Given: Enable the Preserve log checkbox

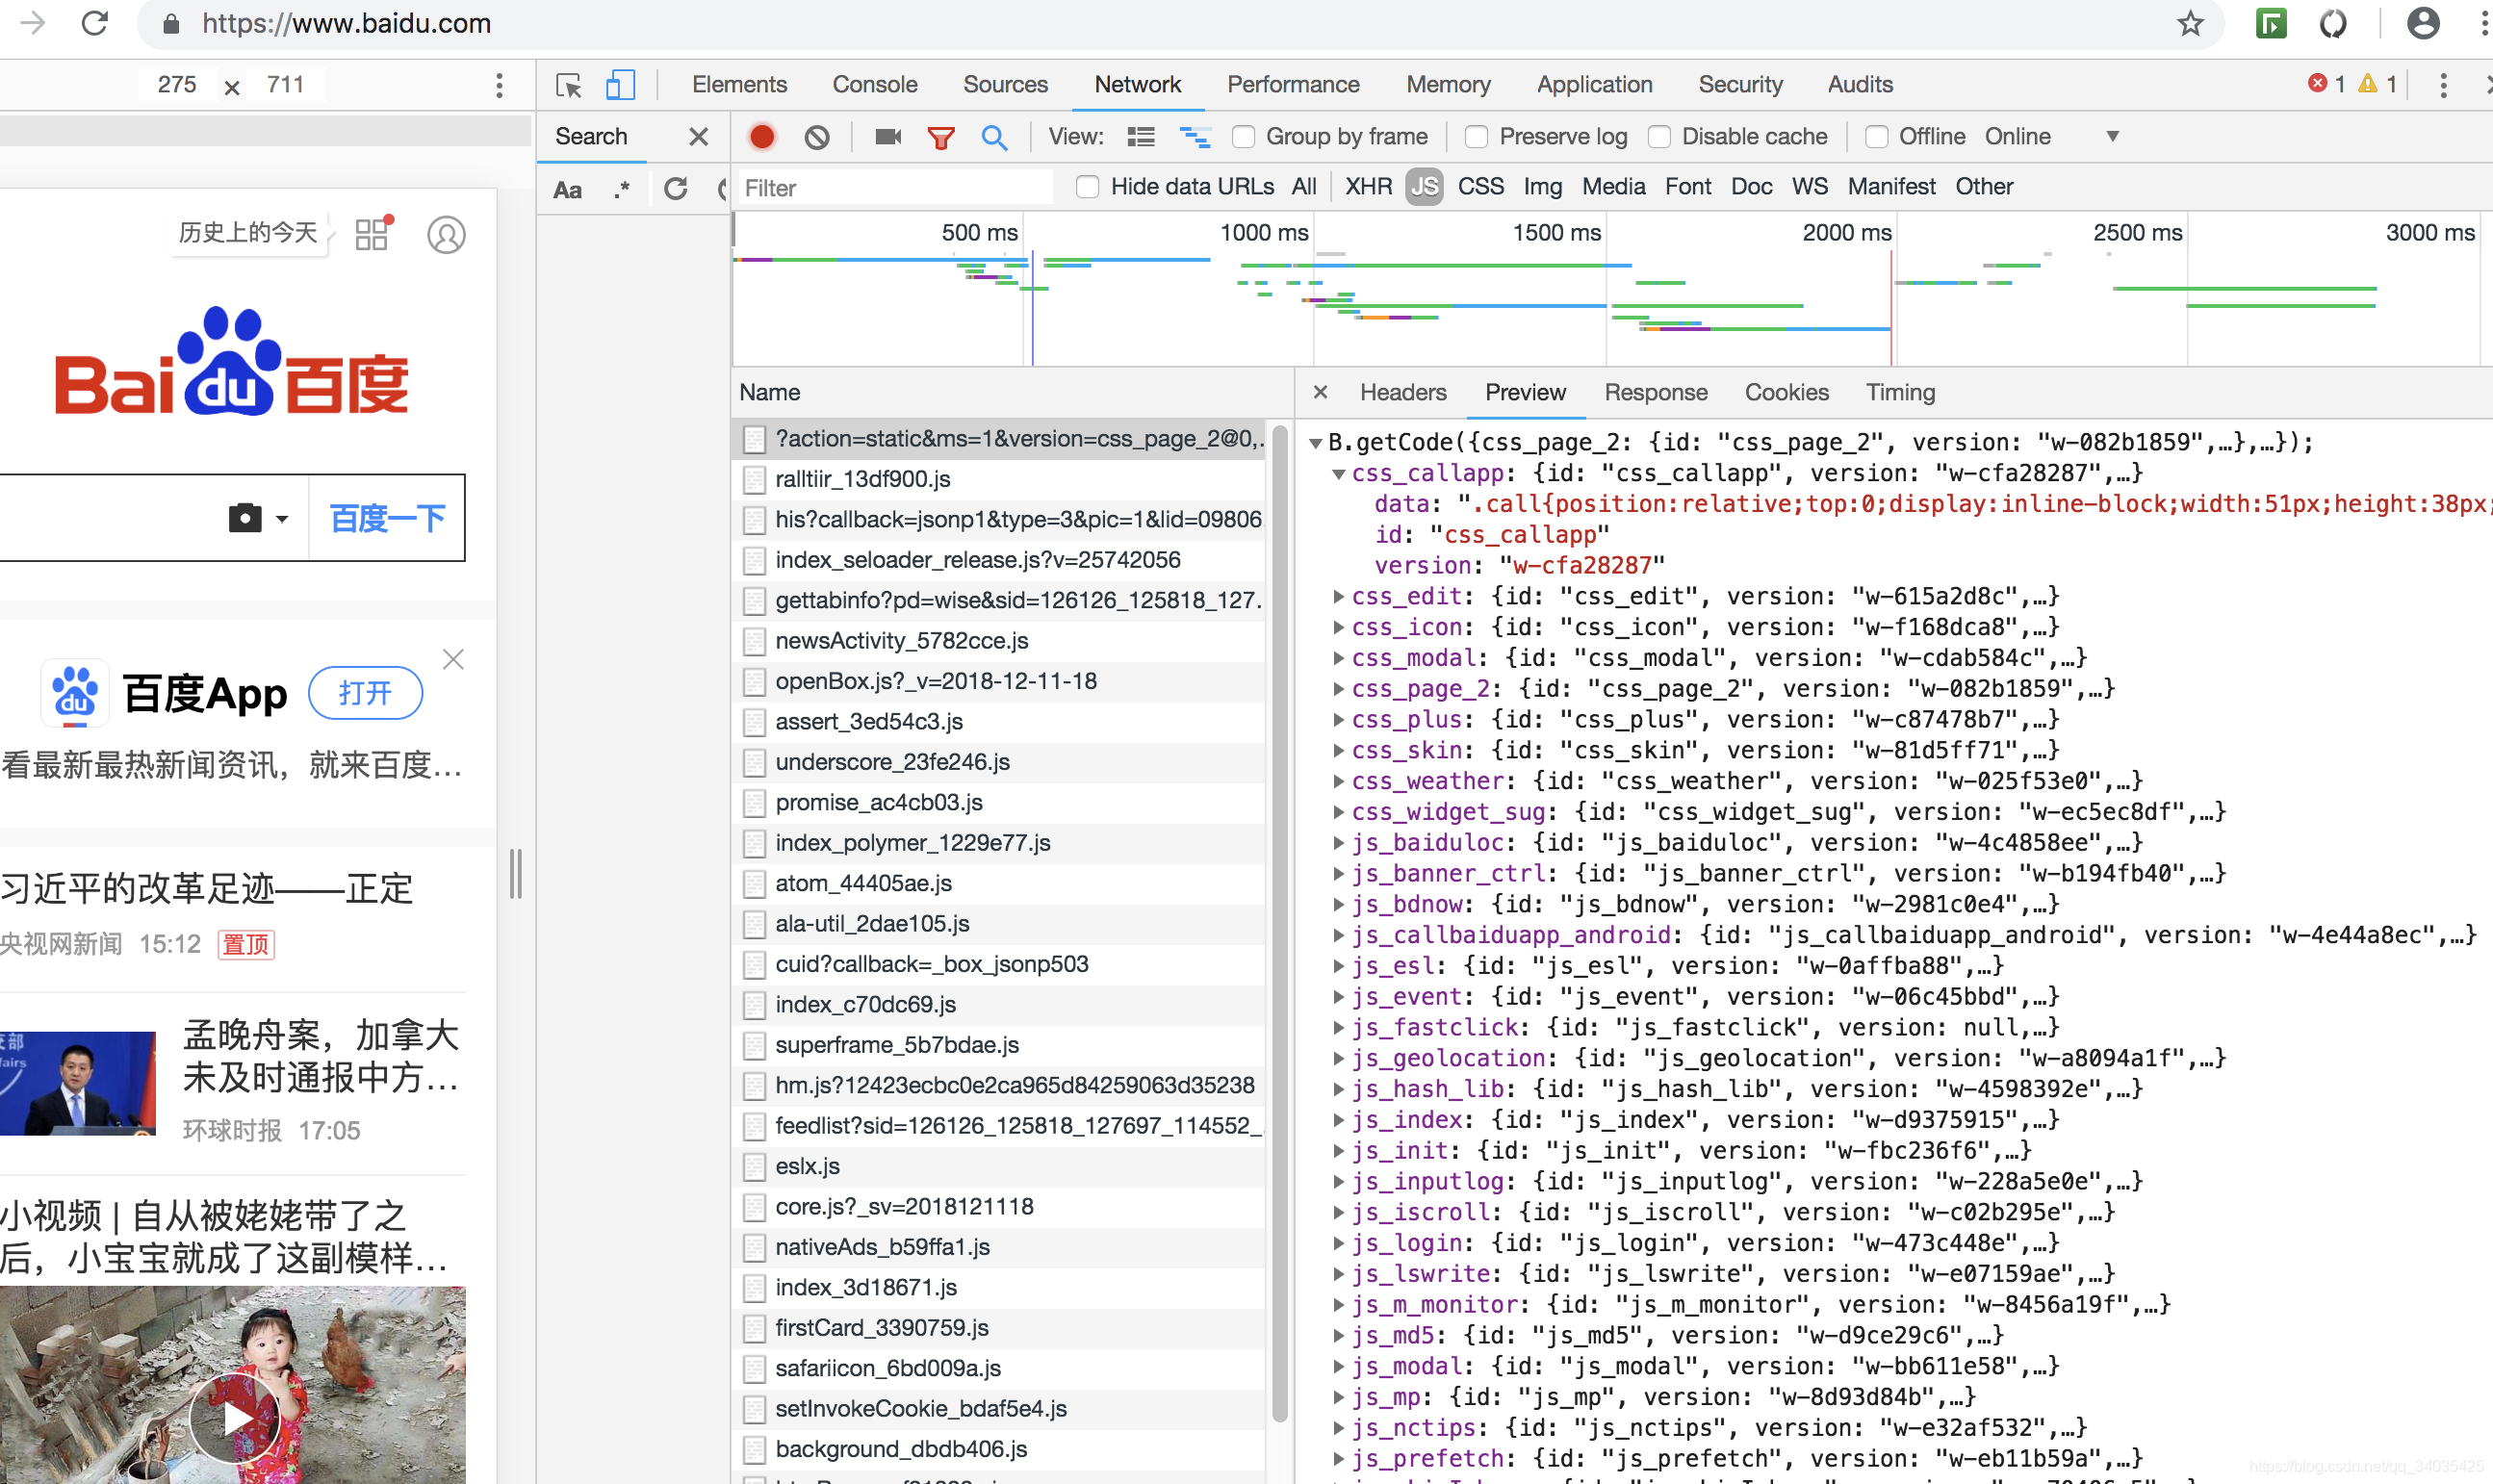Looking at the screenshot, I should coord(1476,136).
